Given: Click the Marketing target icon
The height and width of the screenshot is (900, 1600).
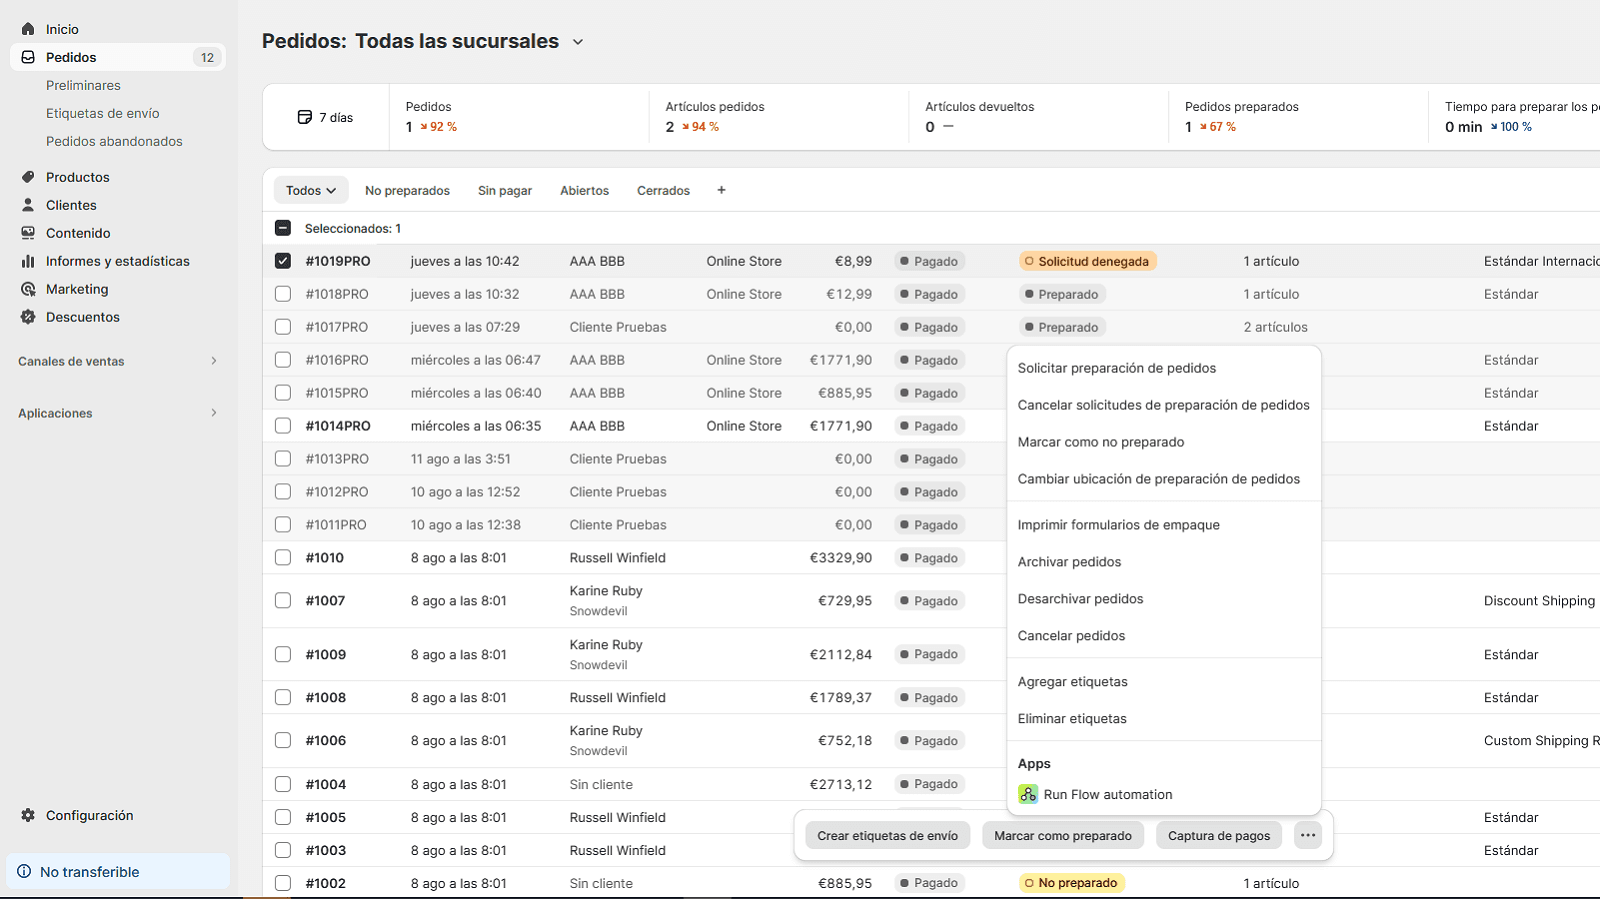Looking at the screenshot, I should tap(28, 289).
